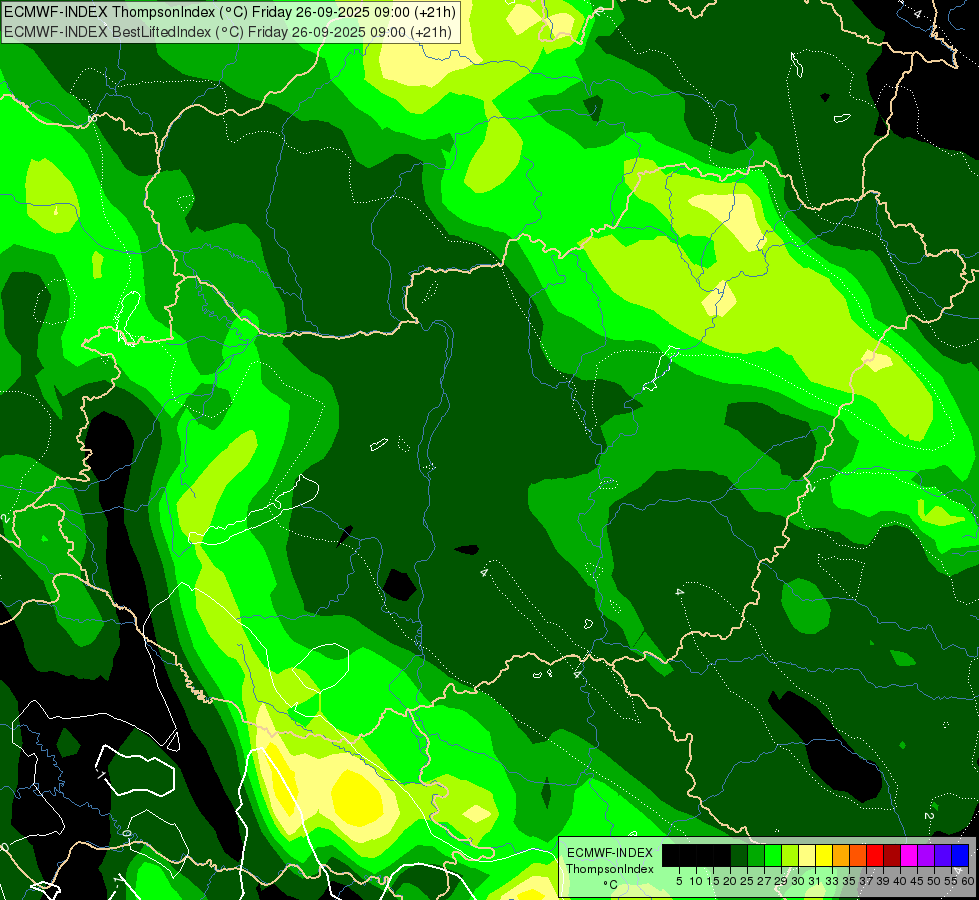Click the pale yellow legend swatch (30–31)

click(807, 855)
